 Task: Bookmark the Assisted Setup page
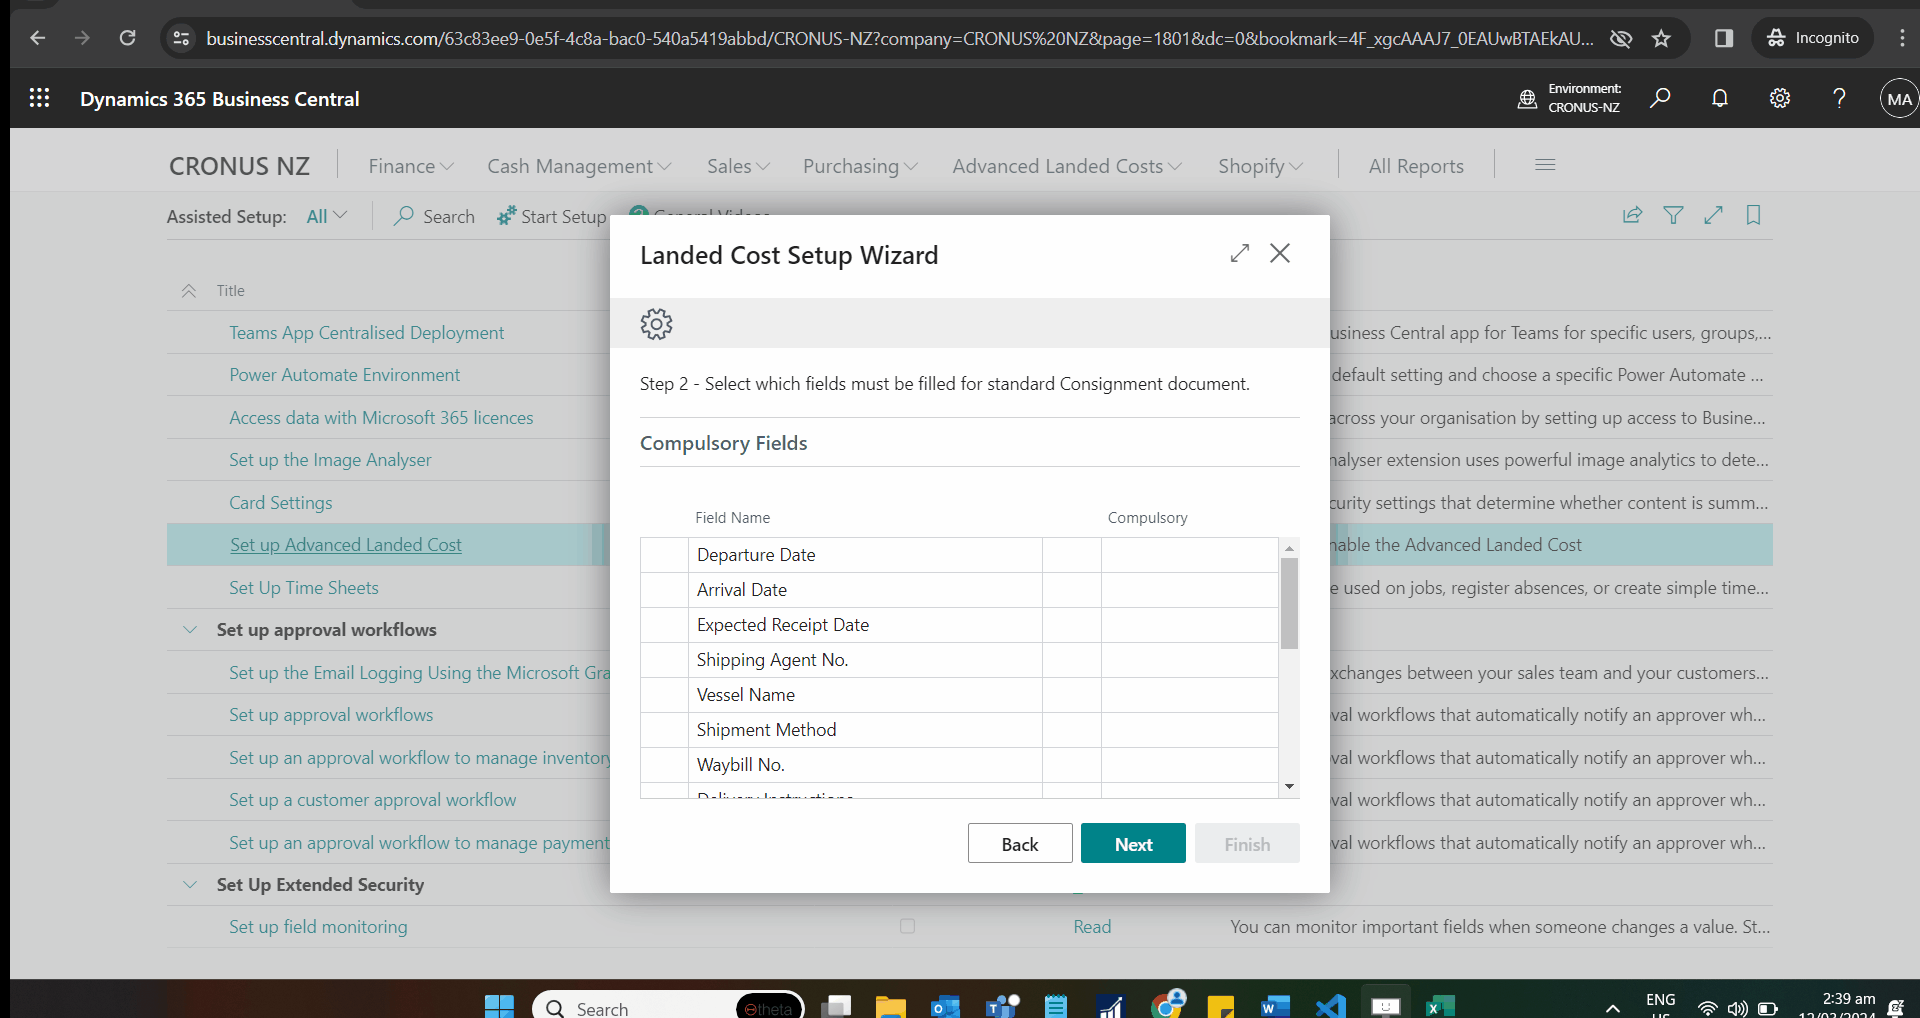point(1753,215)
